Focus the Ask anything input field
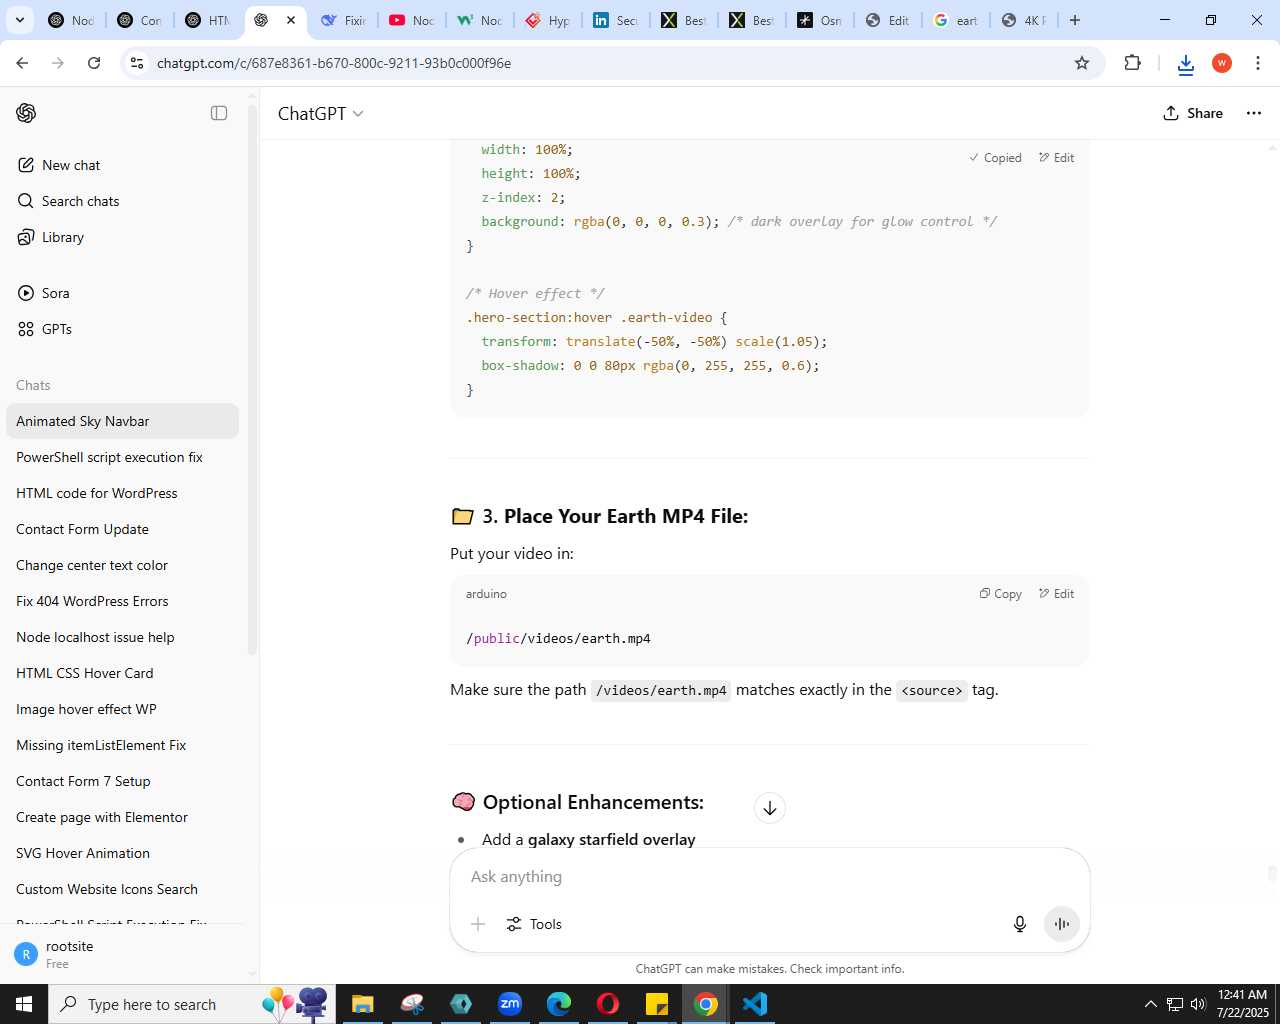 [769, 877]
